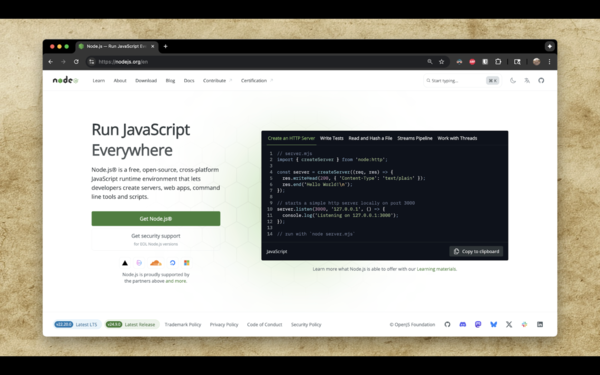Open the About nav item
Screen dimensions: 600x375
pos(120,80)
